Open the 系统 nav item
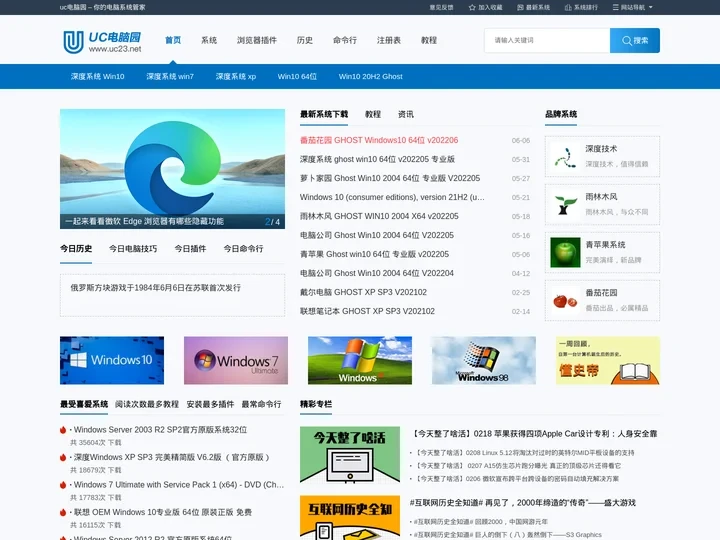The width and height of the screenshot is (720, 540). click(209, 40)
